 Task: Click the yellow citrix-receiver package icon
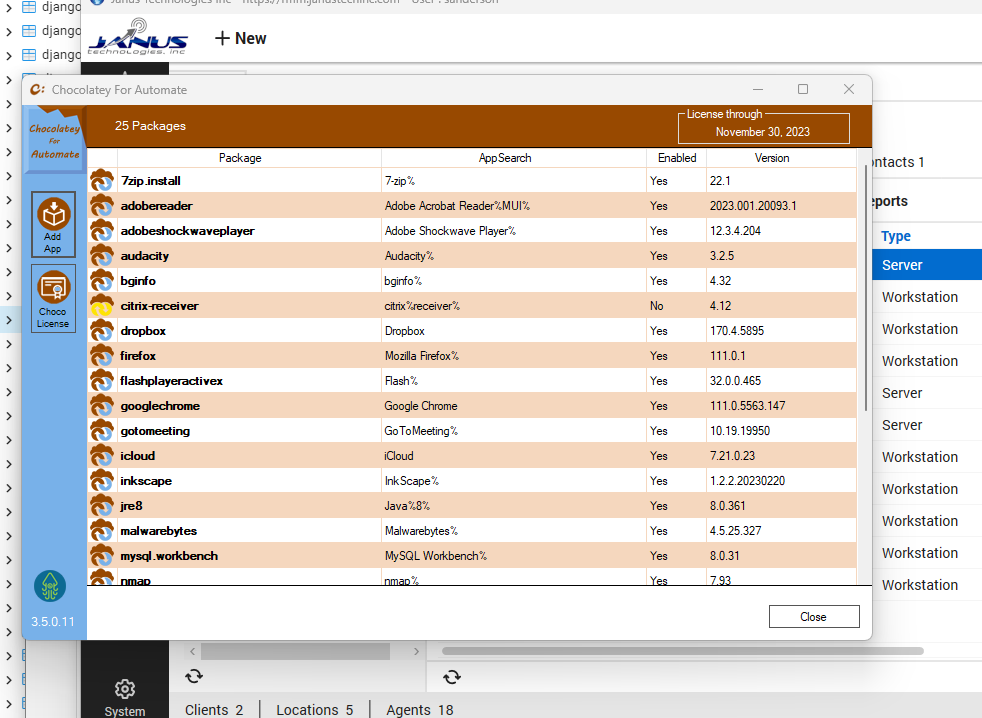101,306
